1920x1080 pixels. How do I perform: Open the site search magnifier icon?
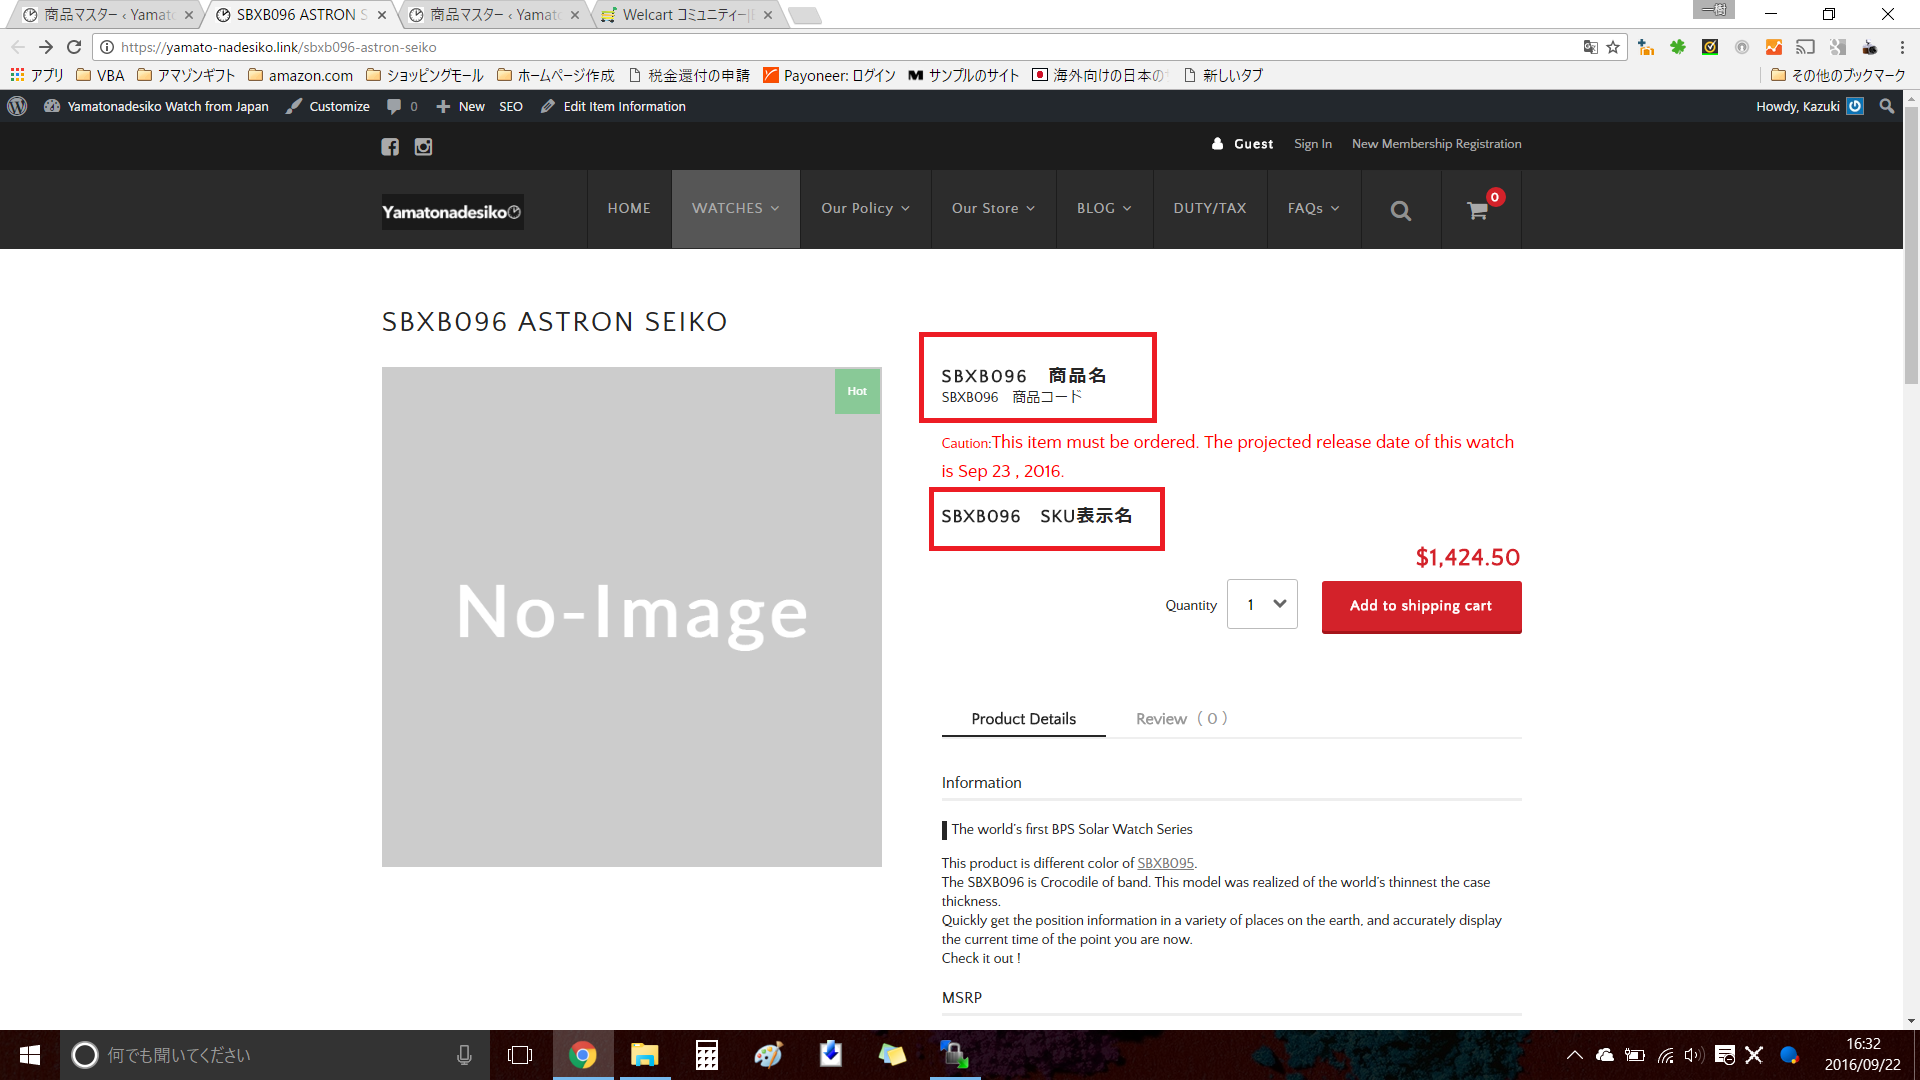click(1401, 210)
